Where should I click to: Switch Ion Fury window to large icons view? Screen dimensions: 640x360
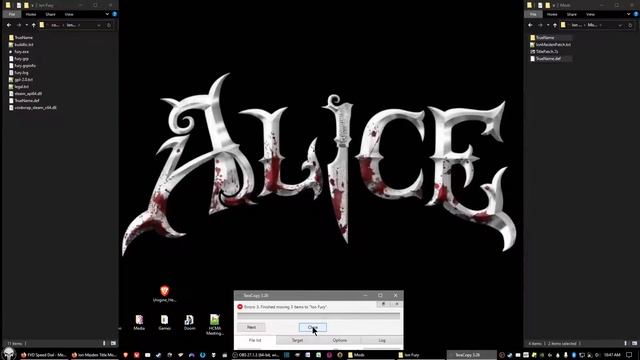pyautogui.click(x=113, y=343)
